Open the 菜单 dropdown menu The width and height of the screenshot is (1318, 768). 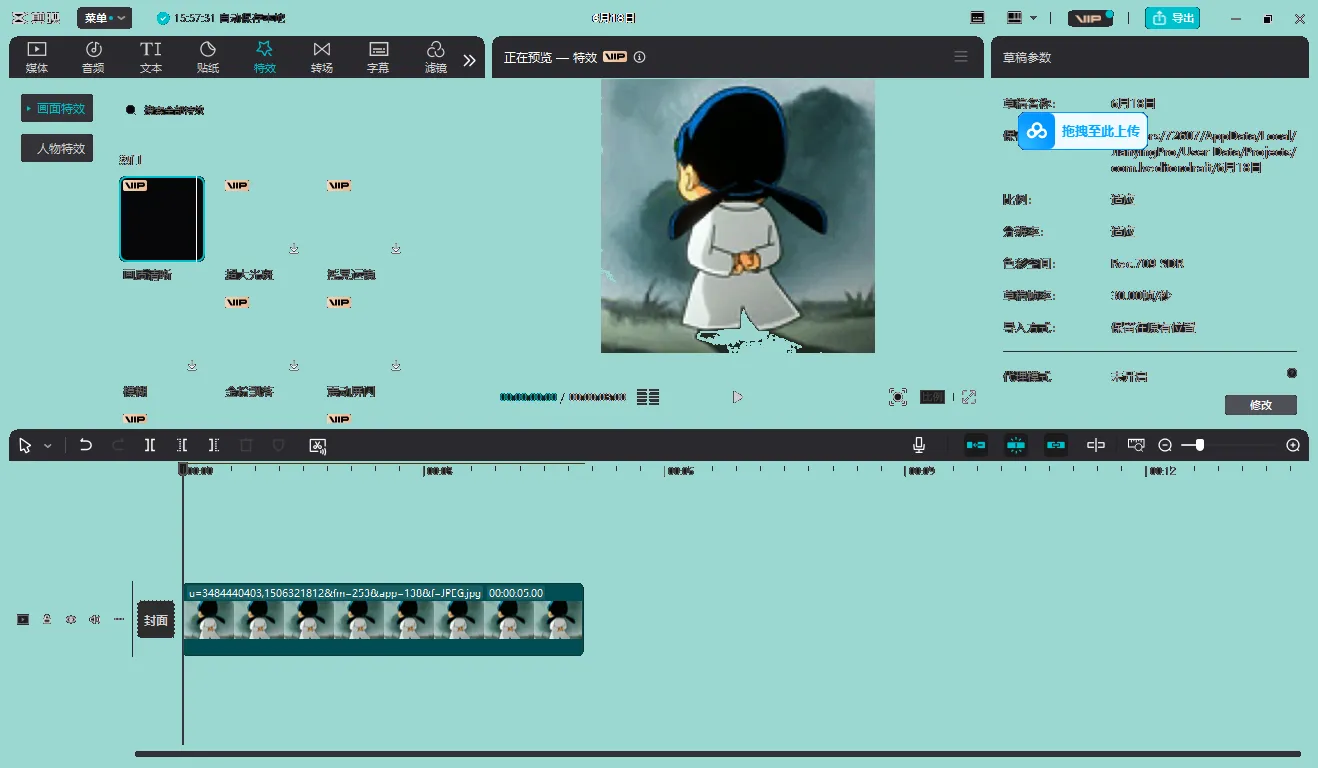click(105, 18)
